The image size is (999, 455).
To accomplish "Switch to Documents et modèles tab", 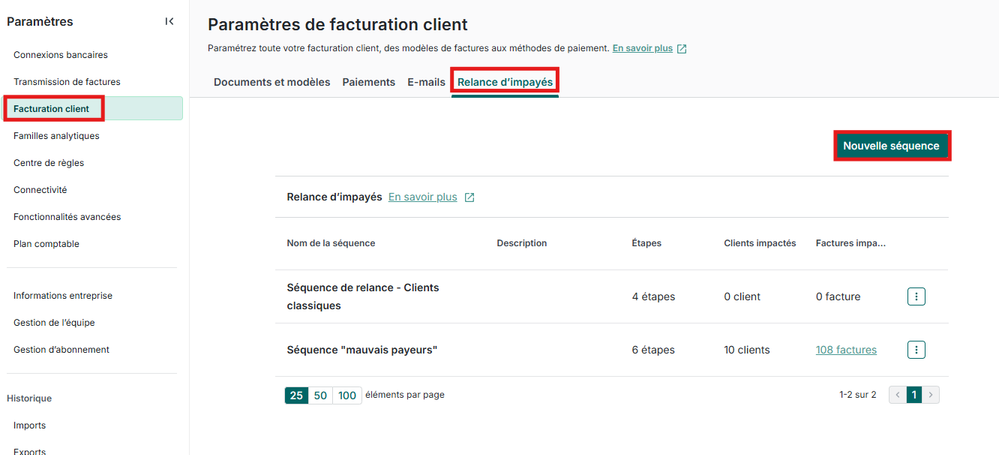I will (271, 82).
